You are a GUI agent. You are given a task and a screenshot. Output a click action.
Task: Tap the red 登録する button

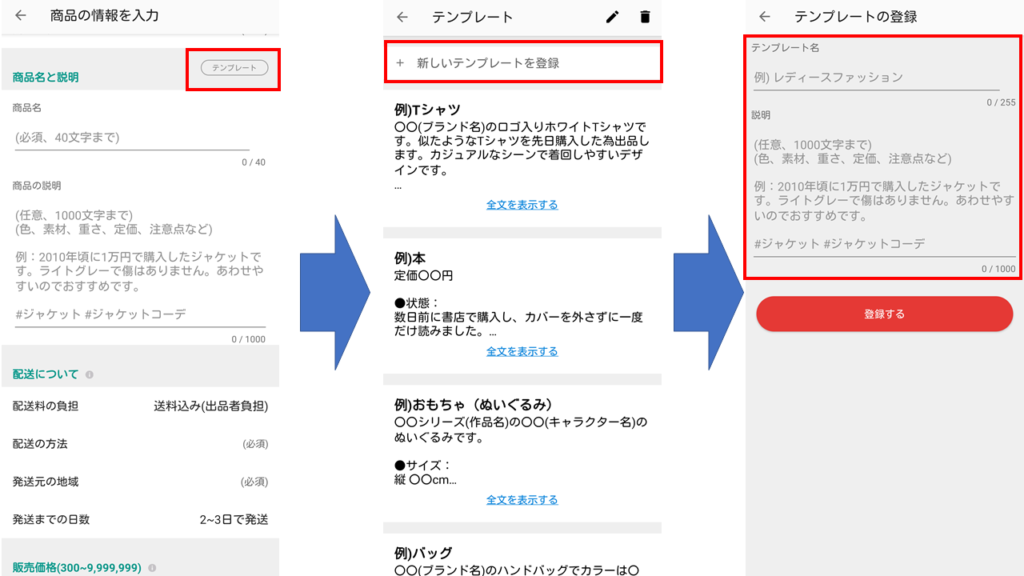[x=884, y=314]
